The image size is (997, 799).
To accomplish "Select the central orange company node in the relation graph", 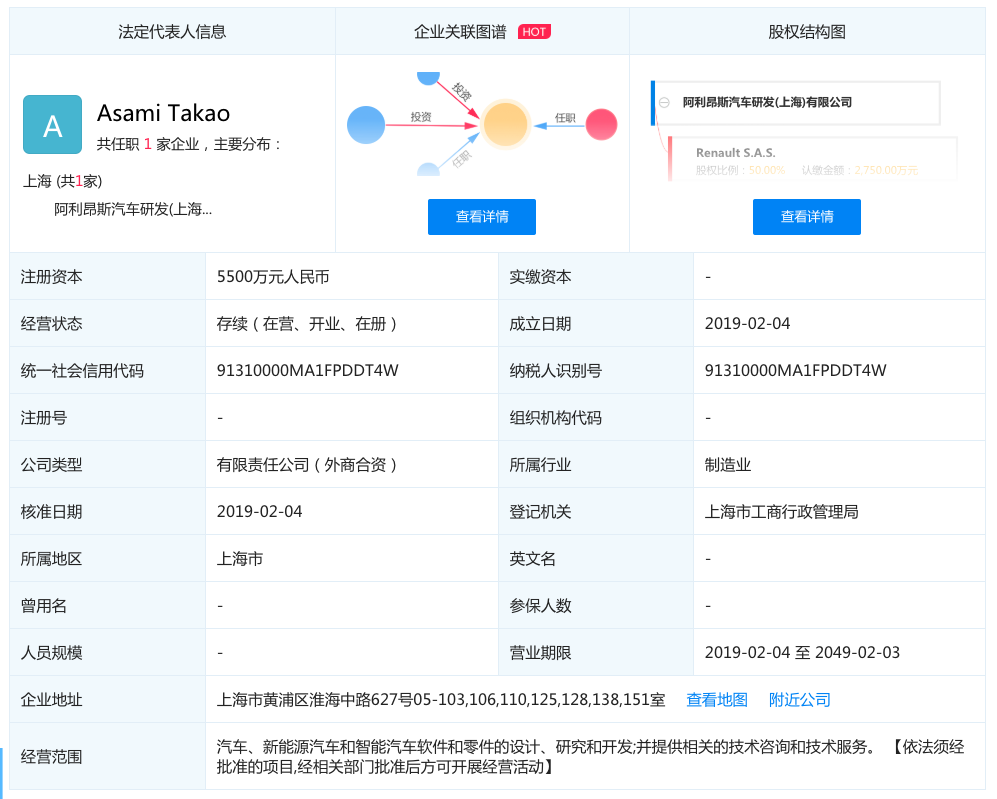I will click(x=505, y=125).
